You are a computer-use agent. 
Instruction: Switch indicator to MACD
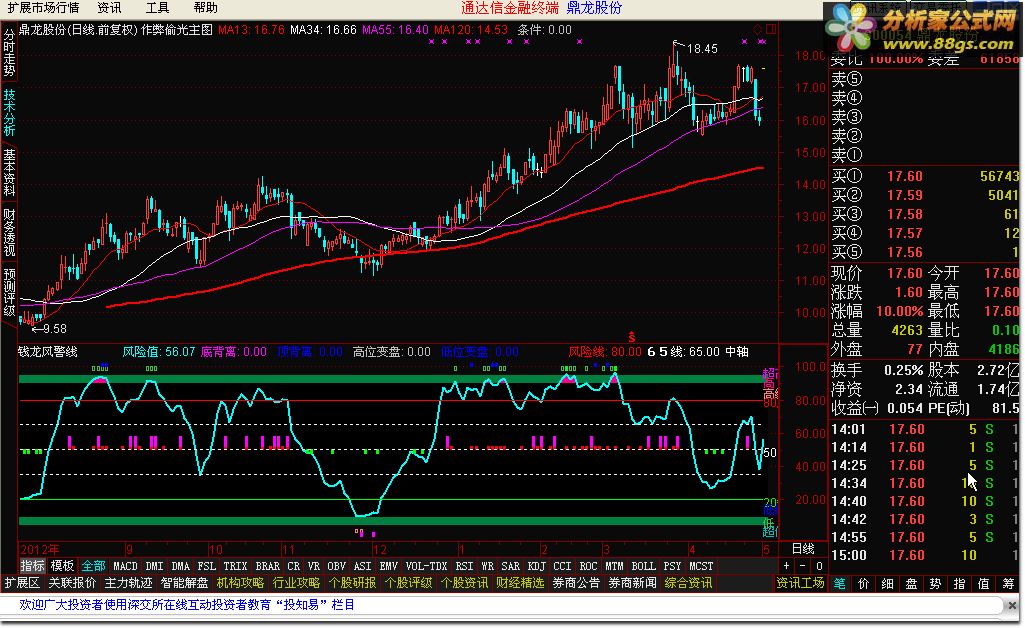point(126,566)
